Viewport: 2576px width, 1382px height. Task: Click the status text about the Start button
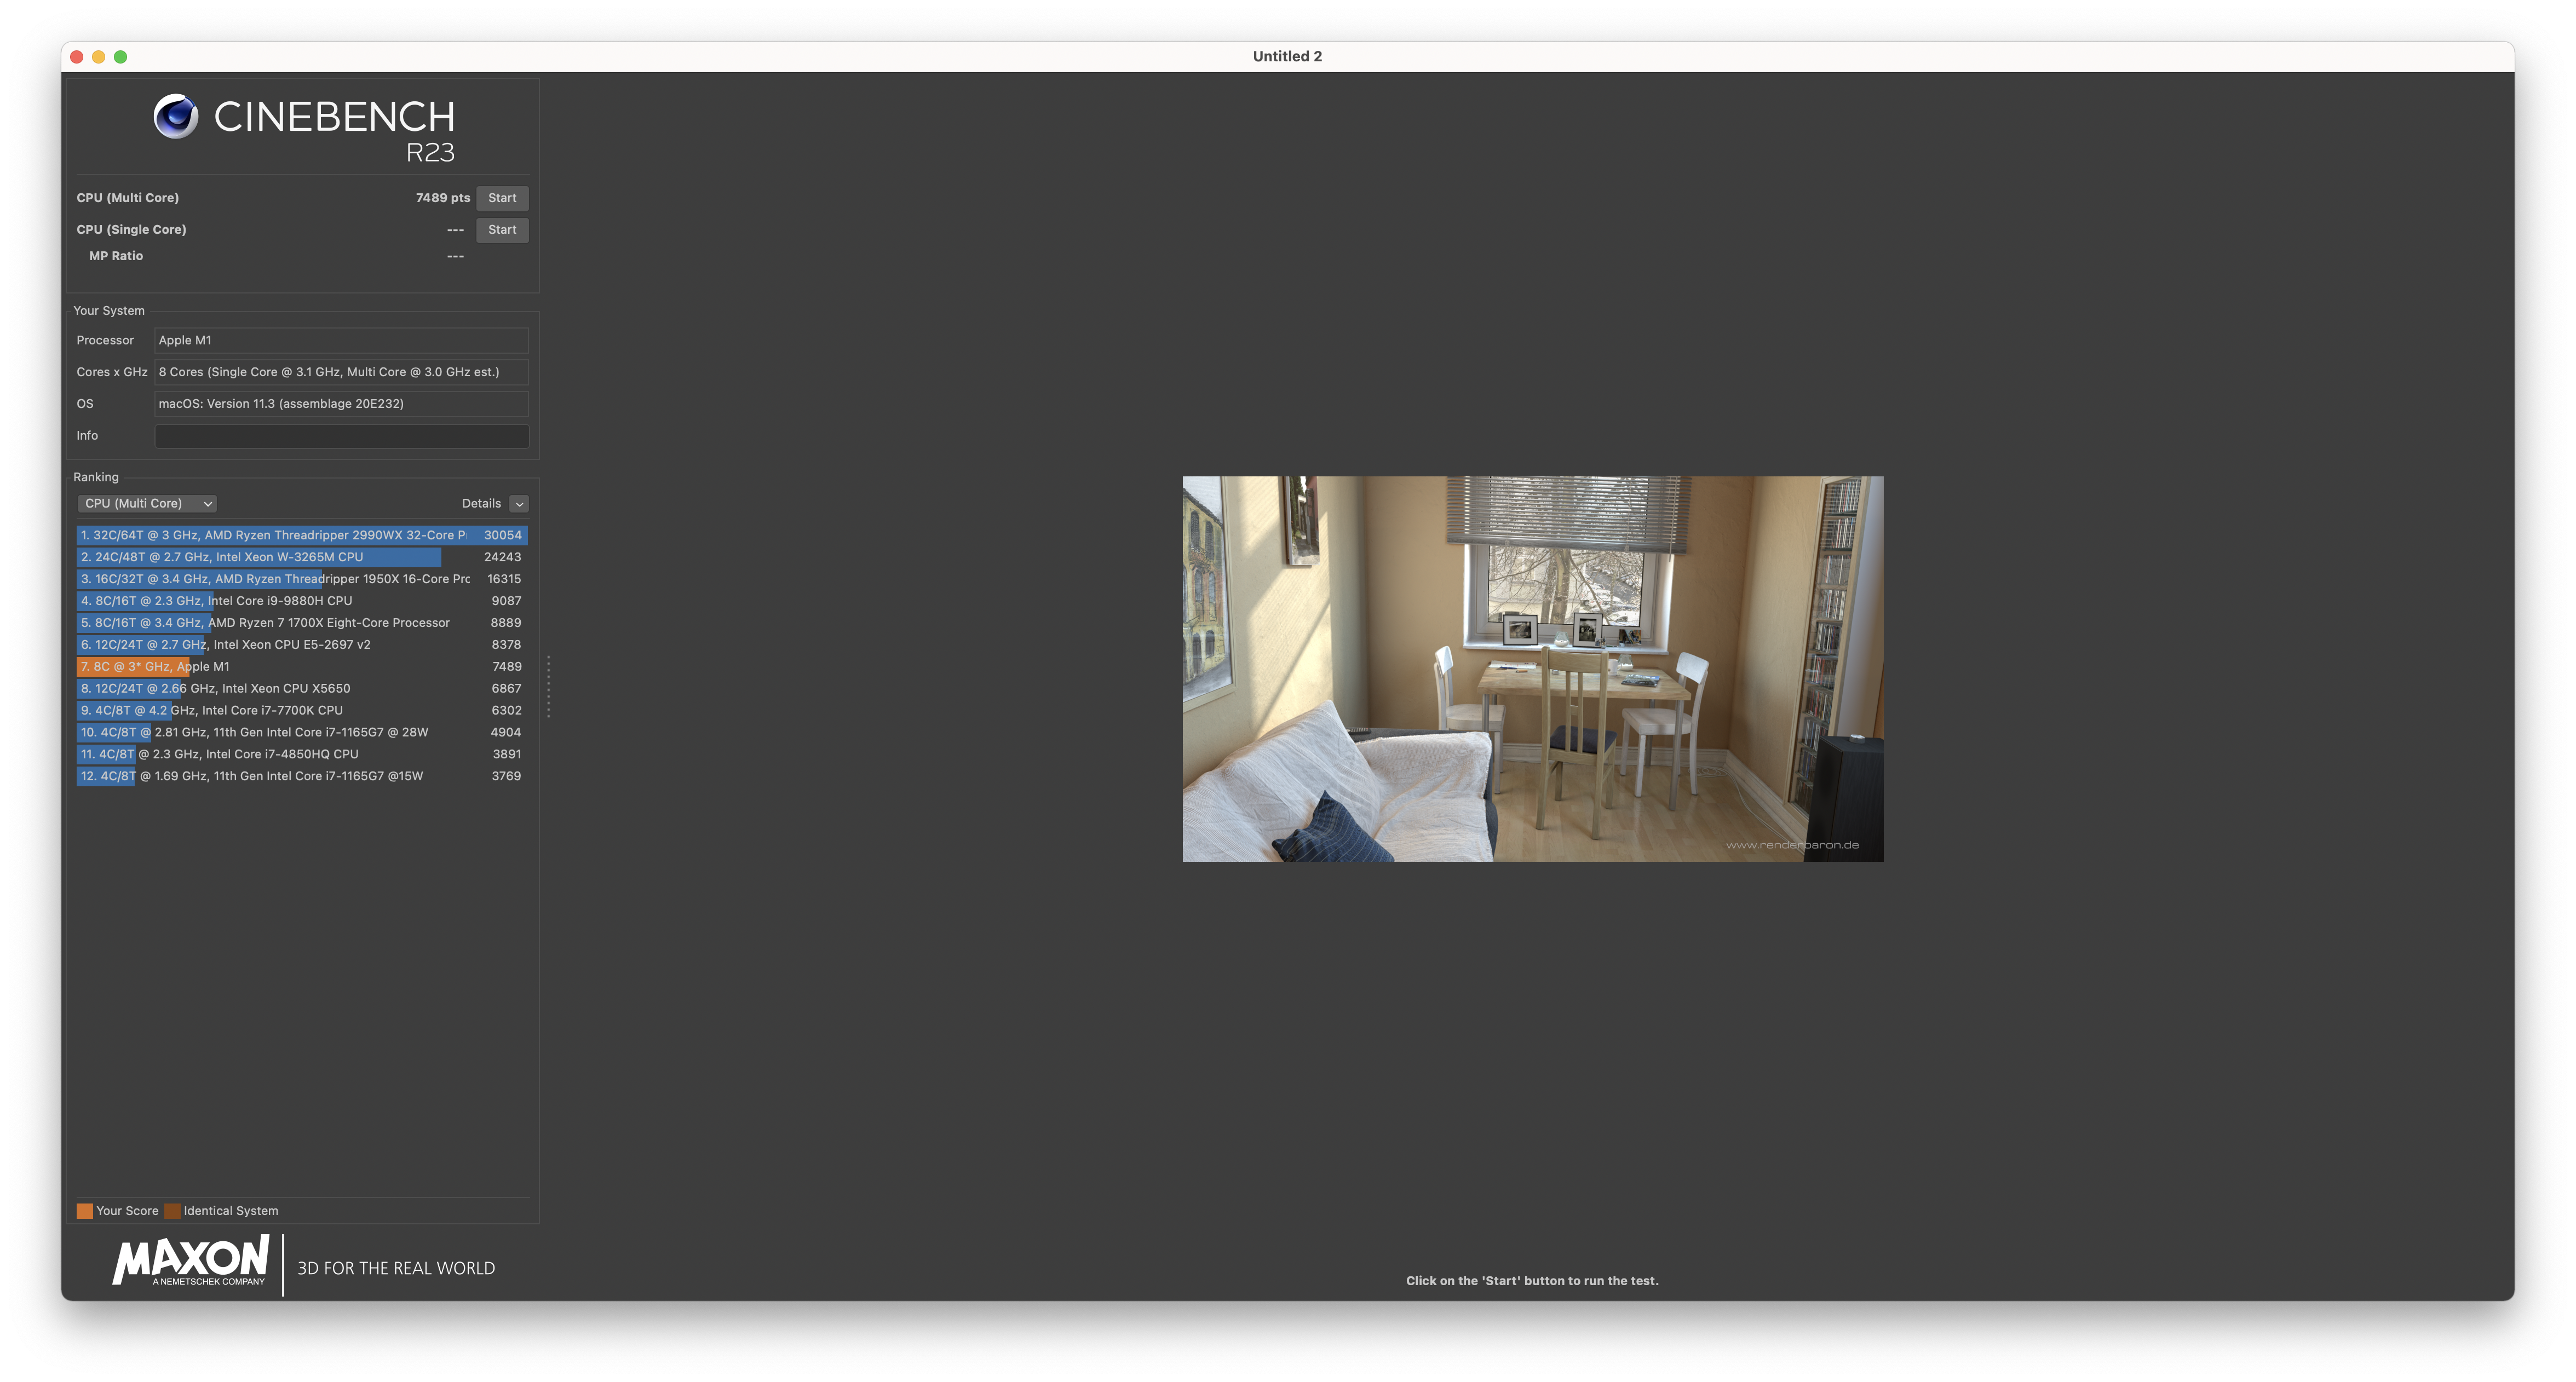(1532, 1281)
